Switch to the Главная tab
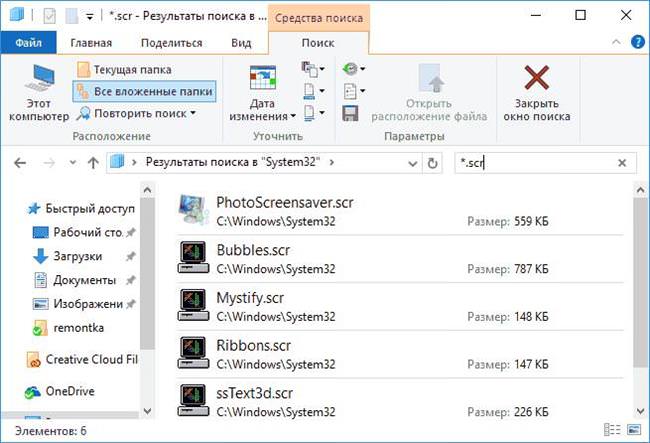The image size is (650, 443). [91, 43]
